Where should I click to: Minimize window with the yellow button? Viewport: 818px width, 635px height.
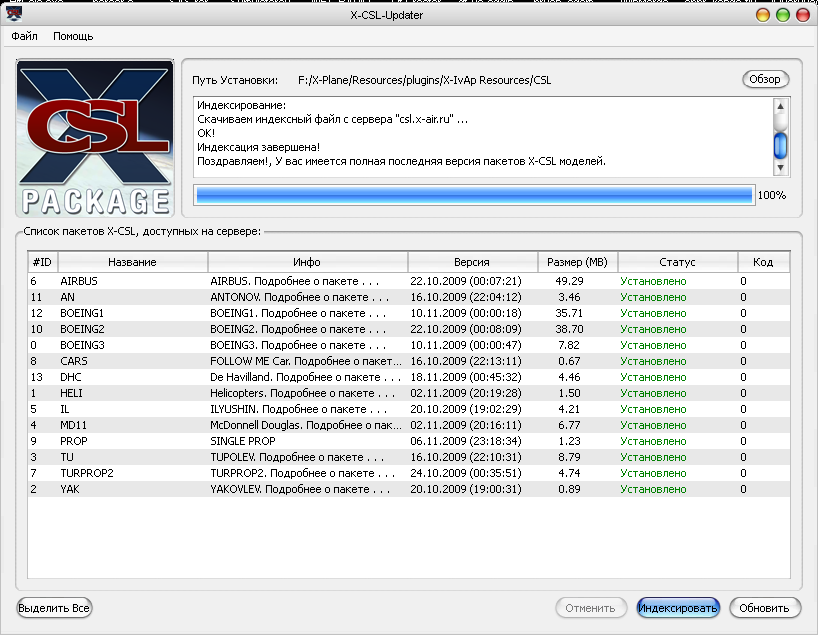[x=763, y=15]
